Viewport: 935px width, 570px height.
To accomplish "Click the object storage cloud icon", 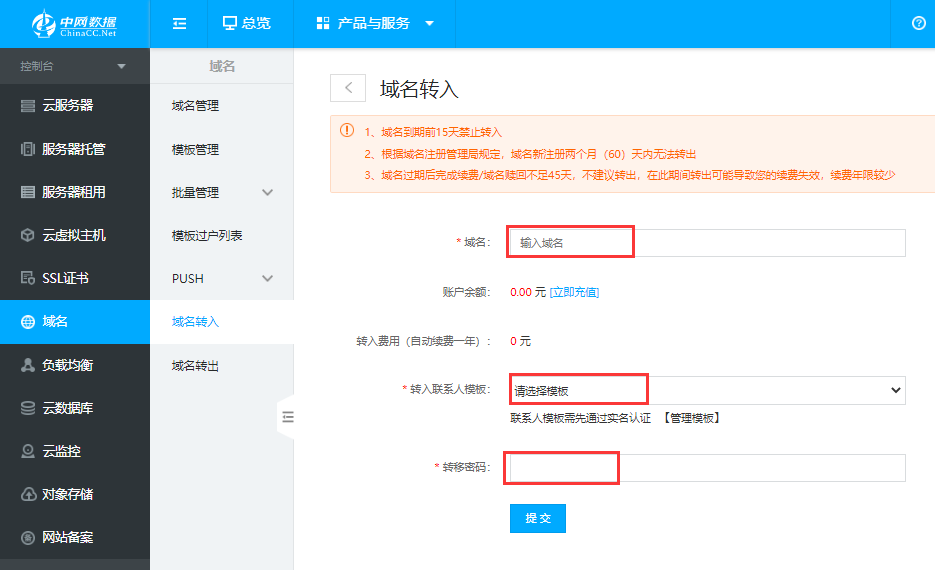I will click(28, 494).
